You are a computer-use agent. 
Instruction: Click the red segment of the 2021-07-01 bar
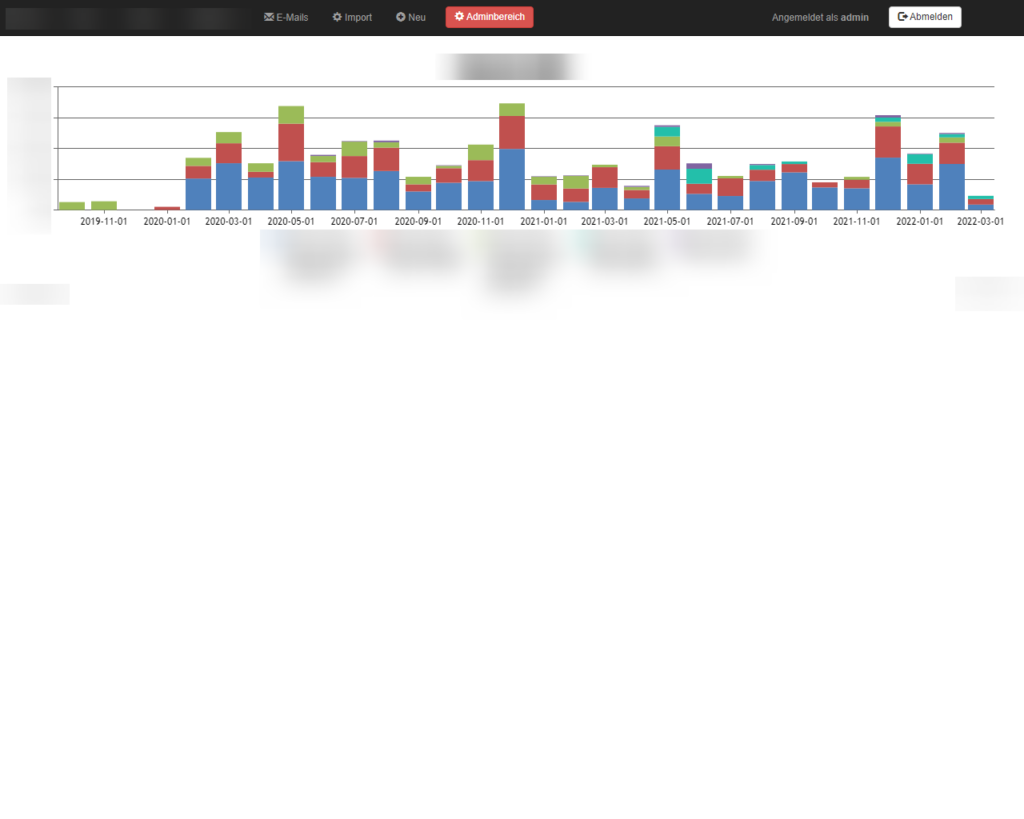tap(730, 187)
